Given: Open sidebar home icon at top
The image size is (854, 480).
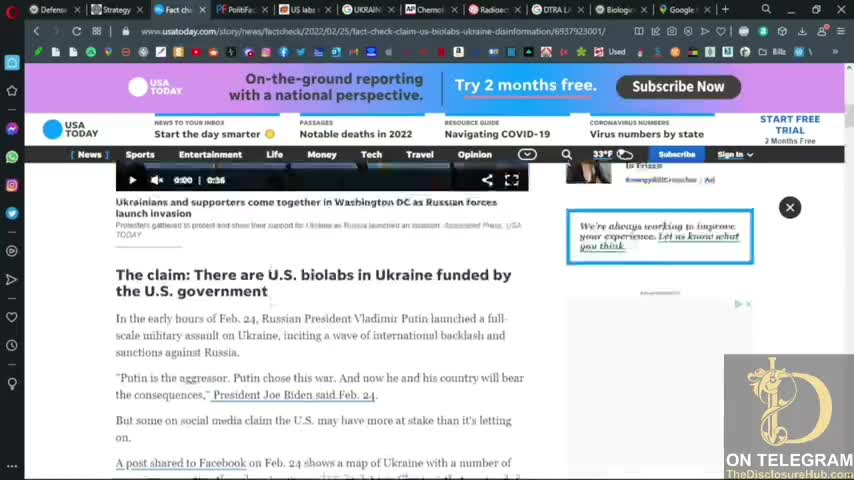Looking at the screenshot, I should [12, 63].
